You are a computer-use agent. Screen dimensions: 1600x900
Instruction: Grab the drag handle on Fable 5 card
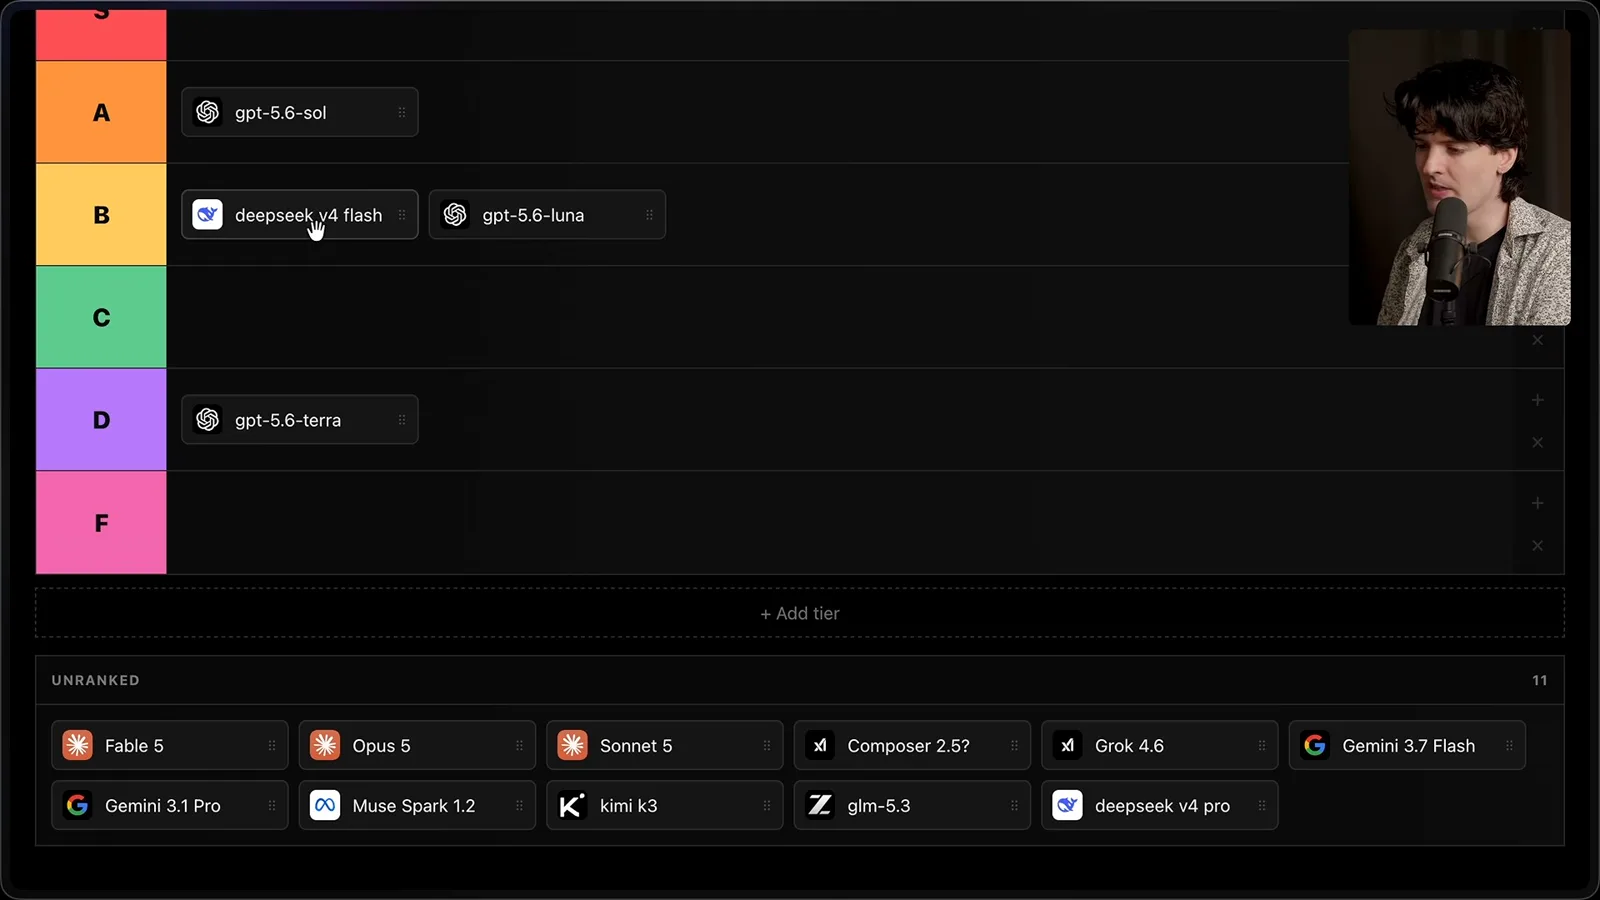pyautogui.click(x=272, y=745)
